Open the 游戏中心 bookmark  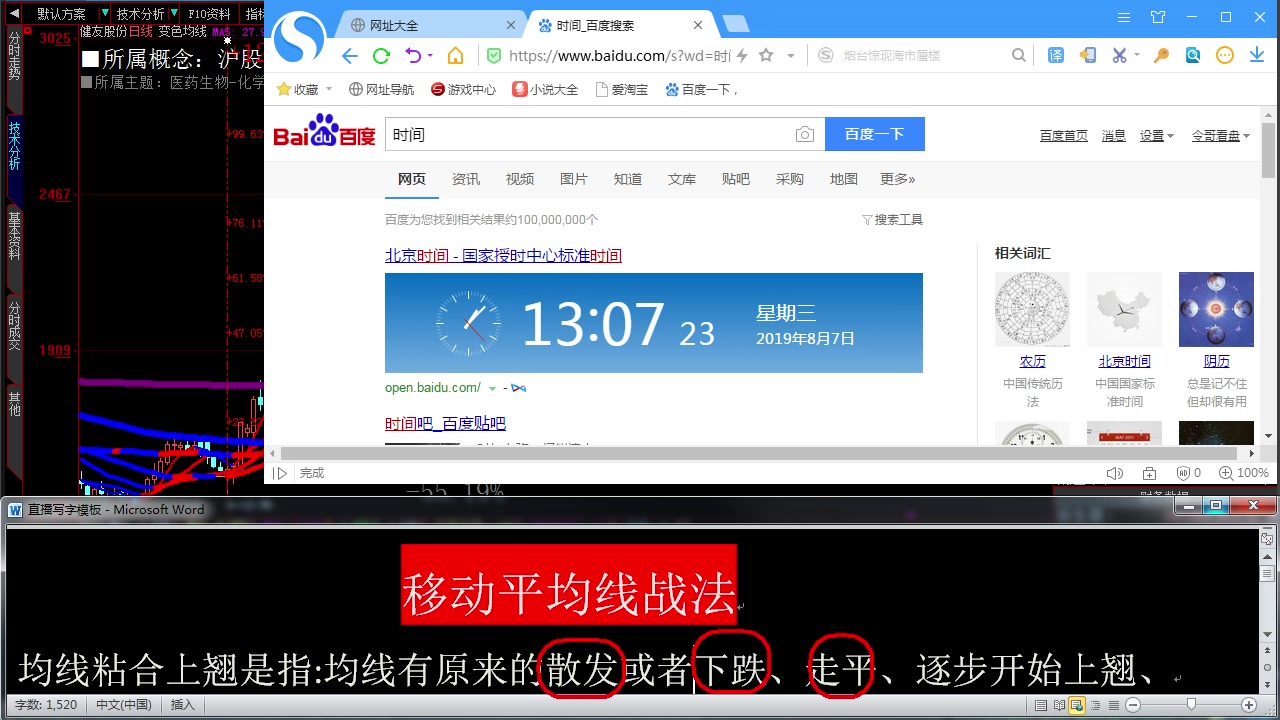pyautogui.click(x=463, y=89)
